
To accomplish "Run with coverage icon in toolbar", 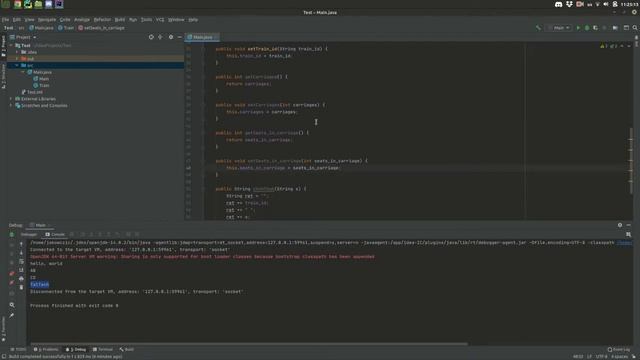I will 596,28.
